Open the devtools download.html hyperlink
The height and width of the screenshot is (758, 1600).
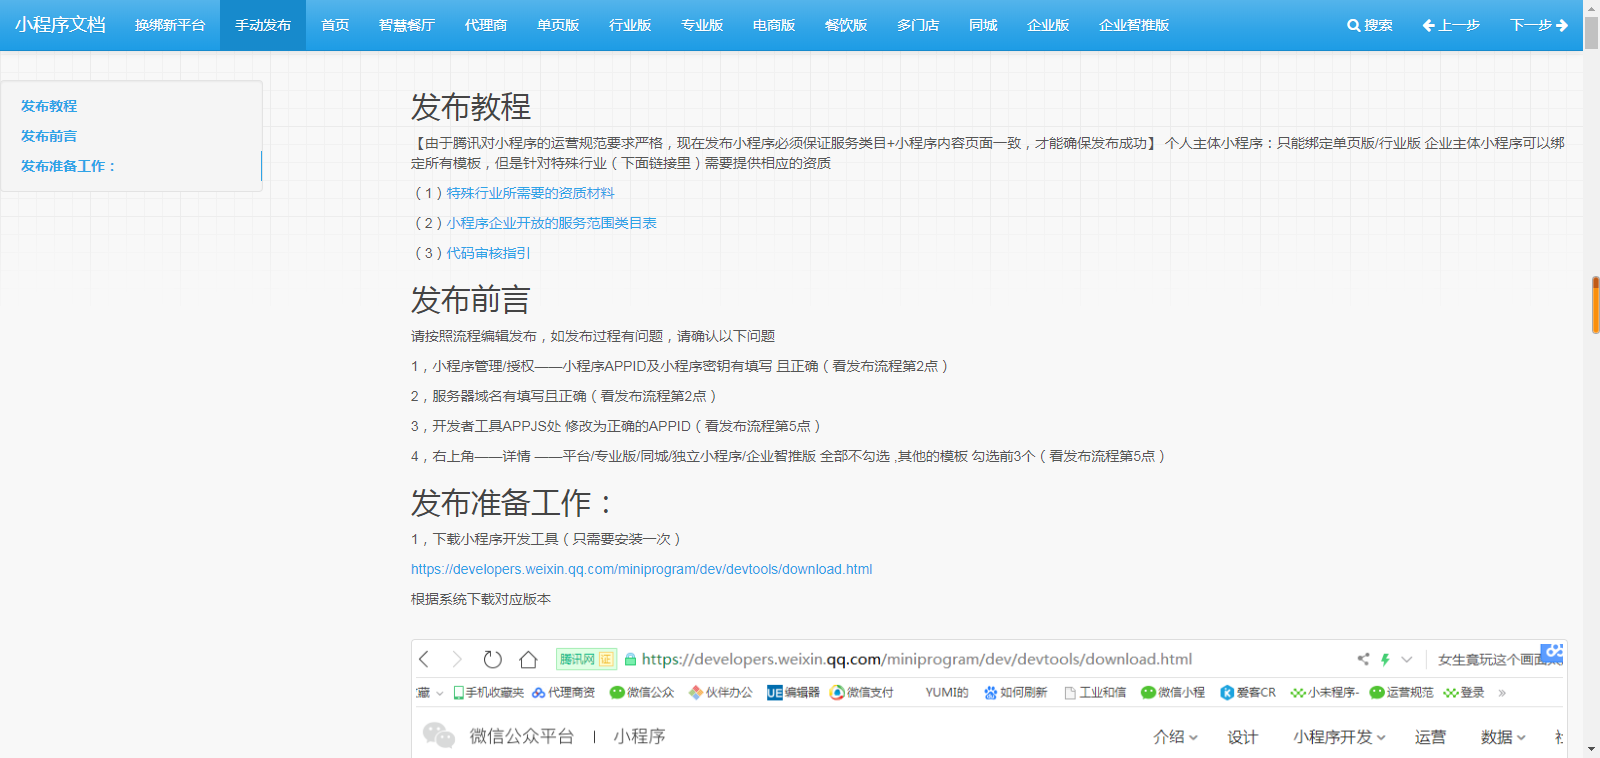641,569
